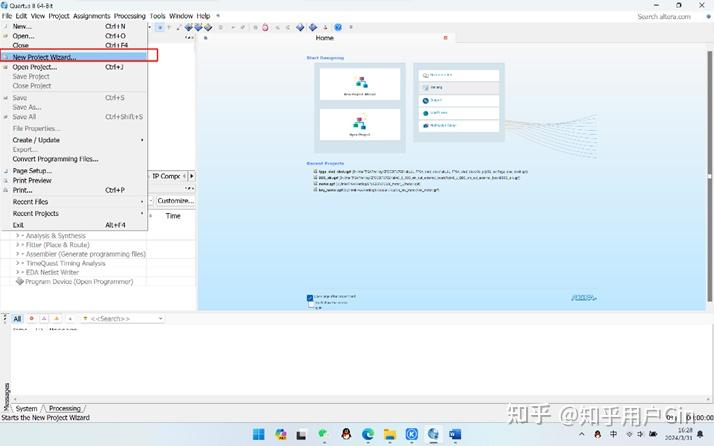Click right arrow next to IP Components tab

click(x=192, y=176)
